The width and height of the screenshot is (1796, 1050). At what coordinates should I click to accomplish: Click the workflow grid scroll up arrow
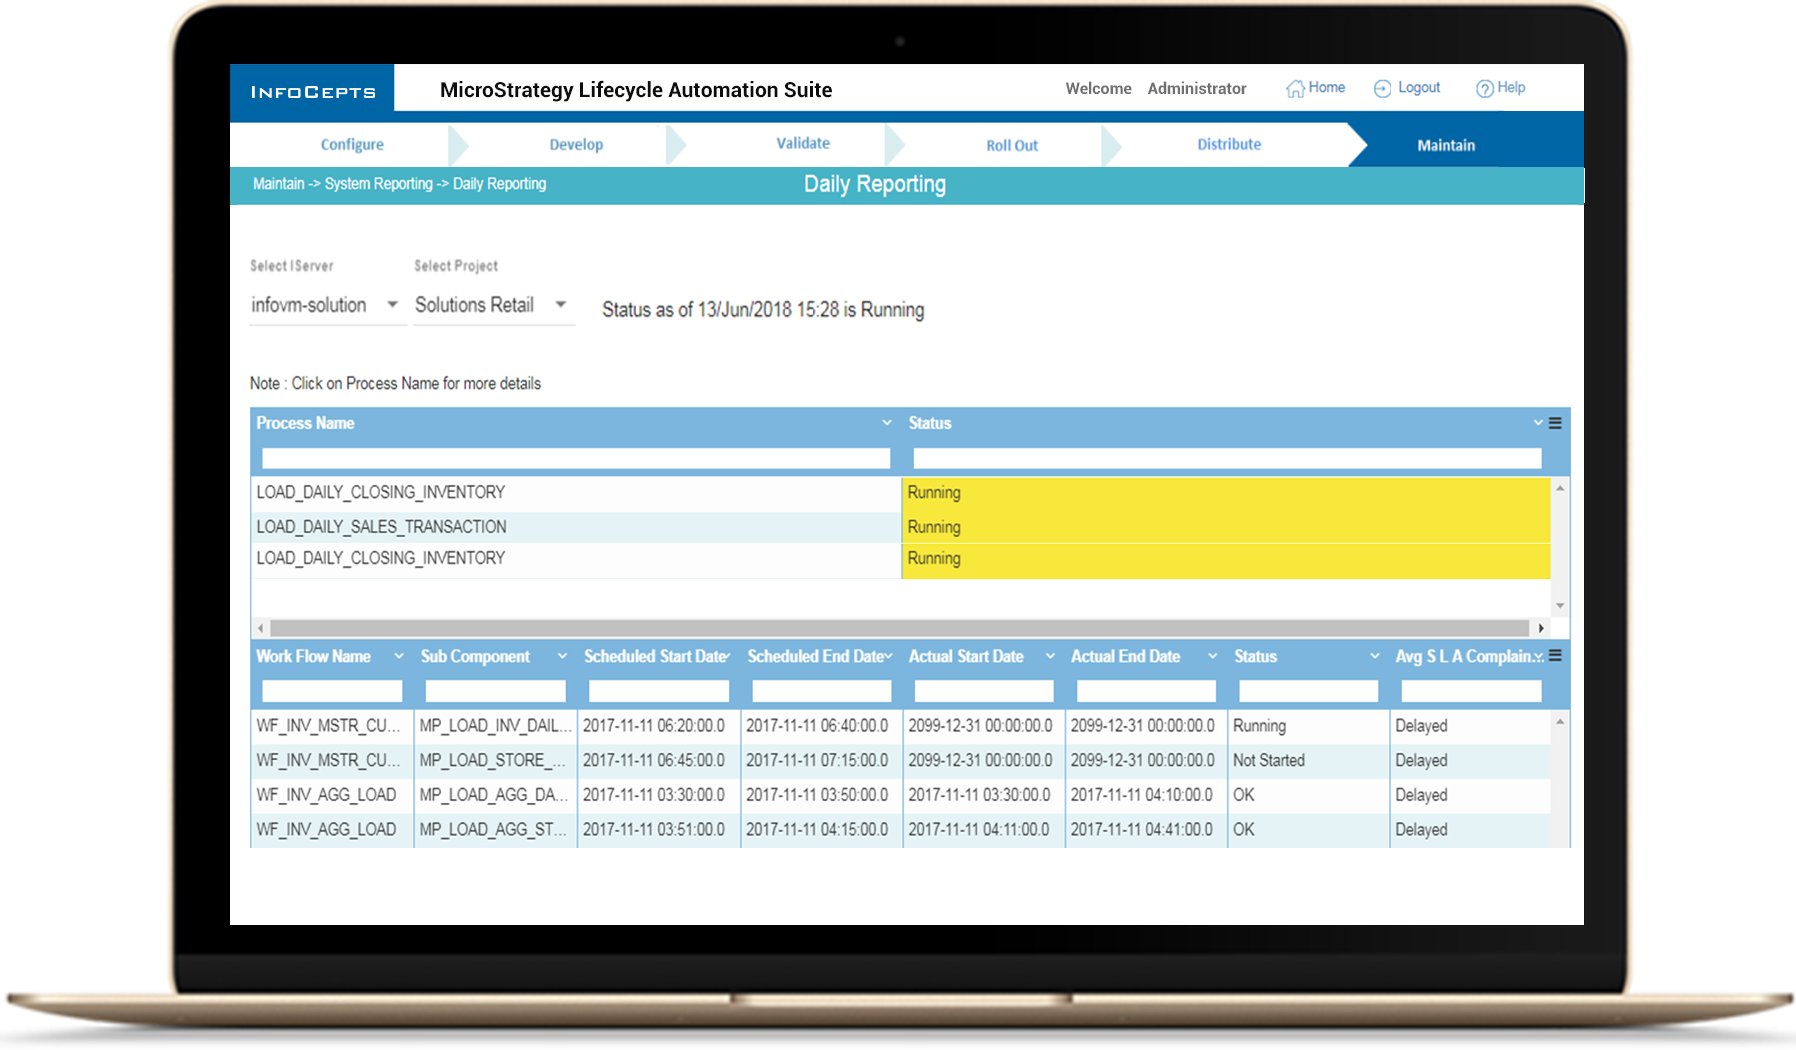pyautogui.click(x=1560, y=722)
